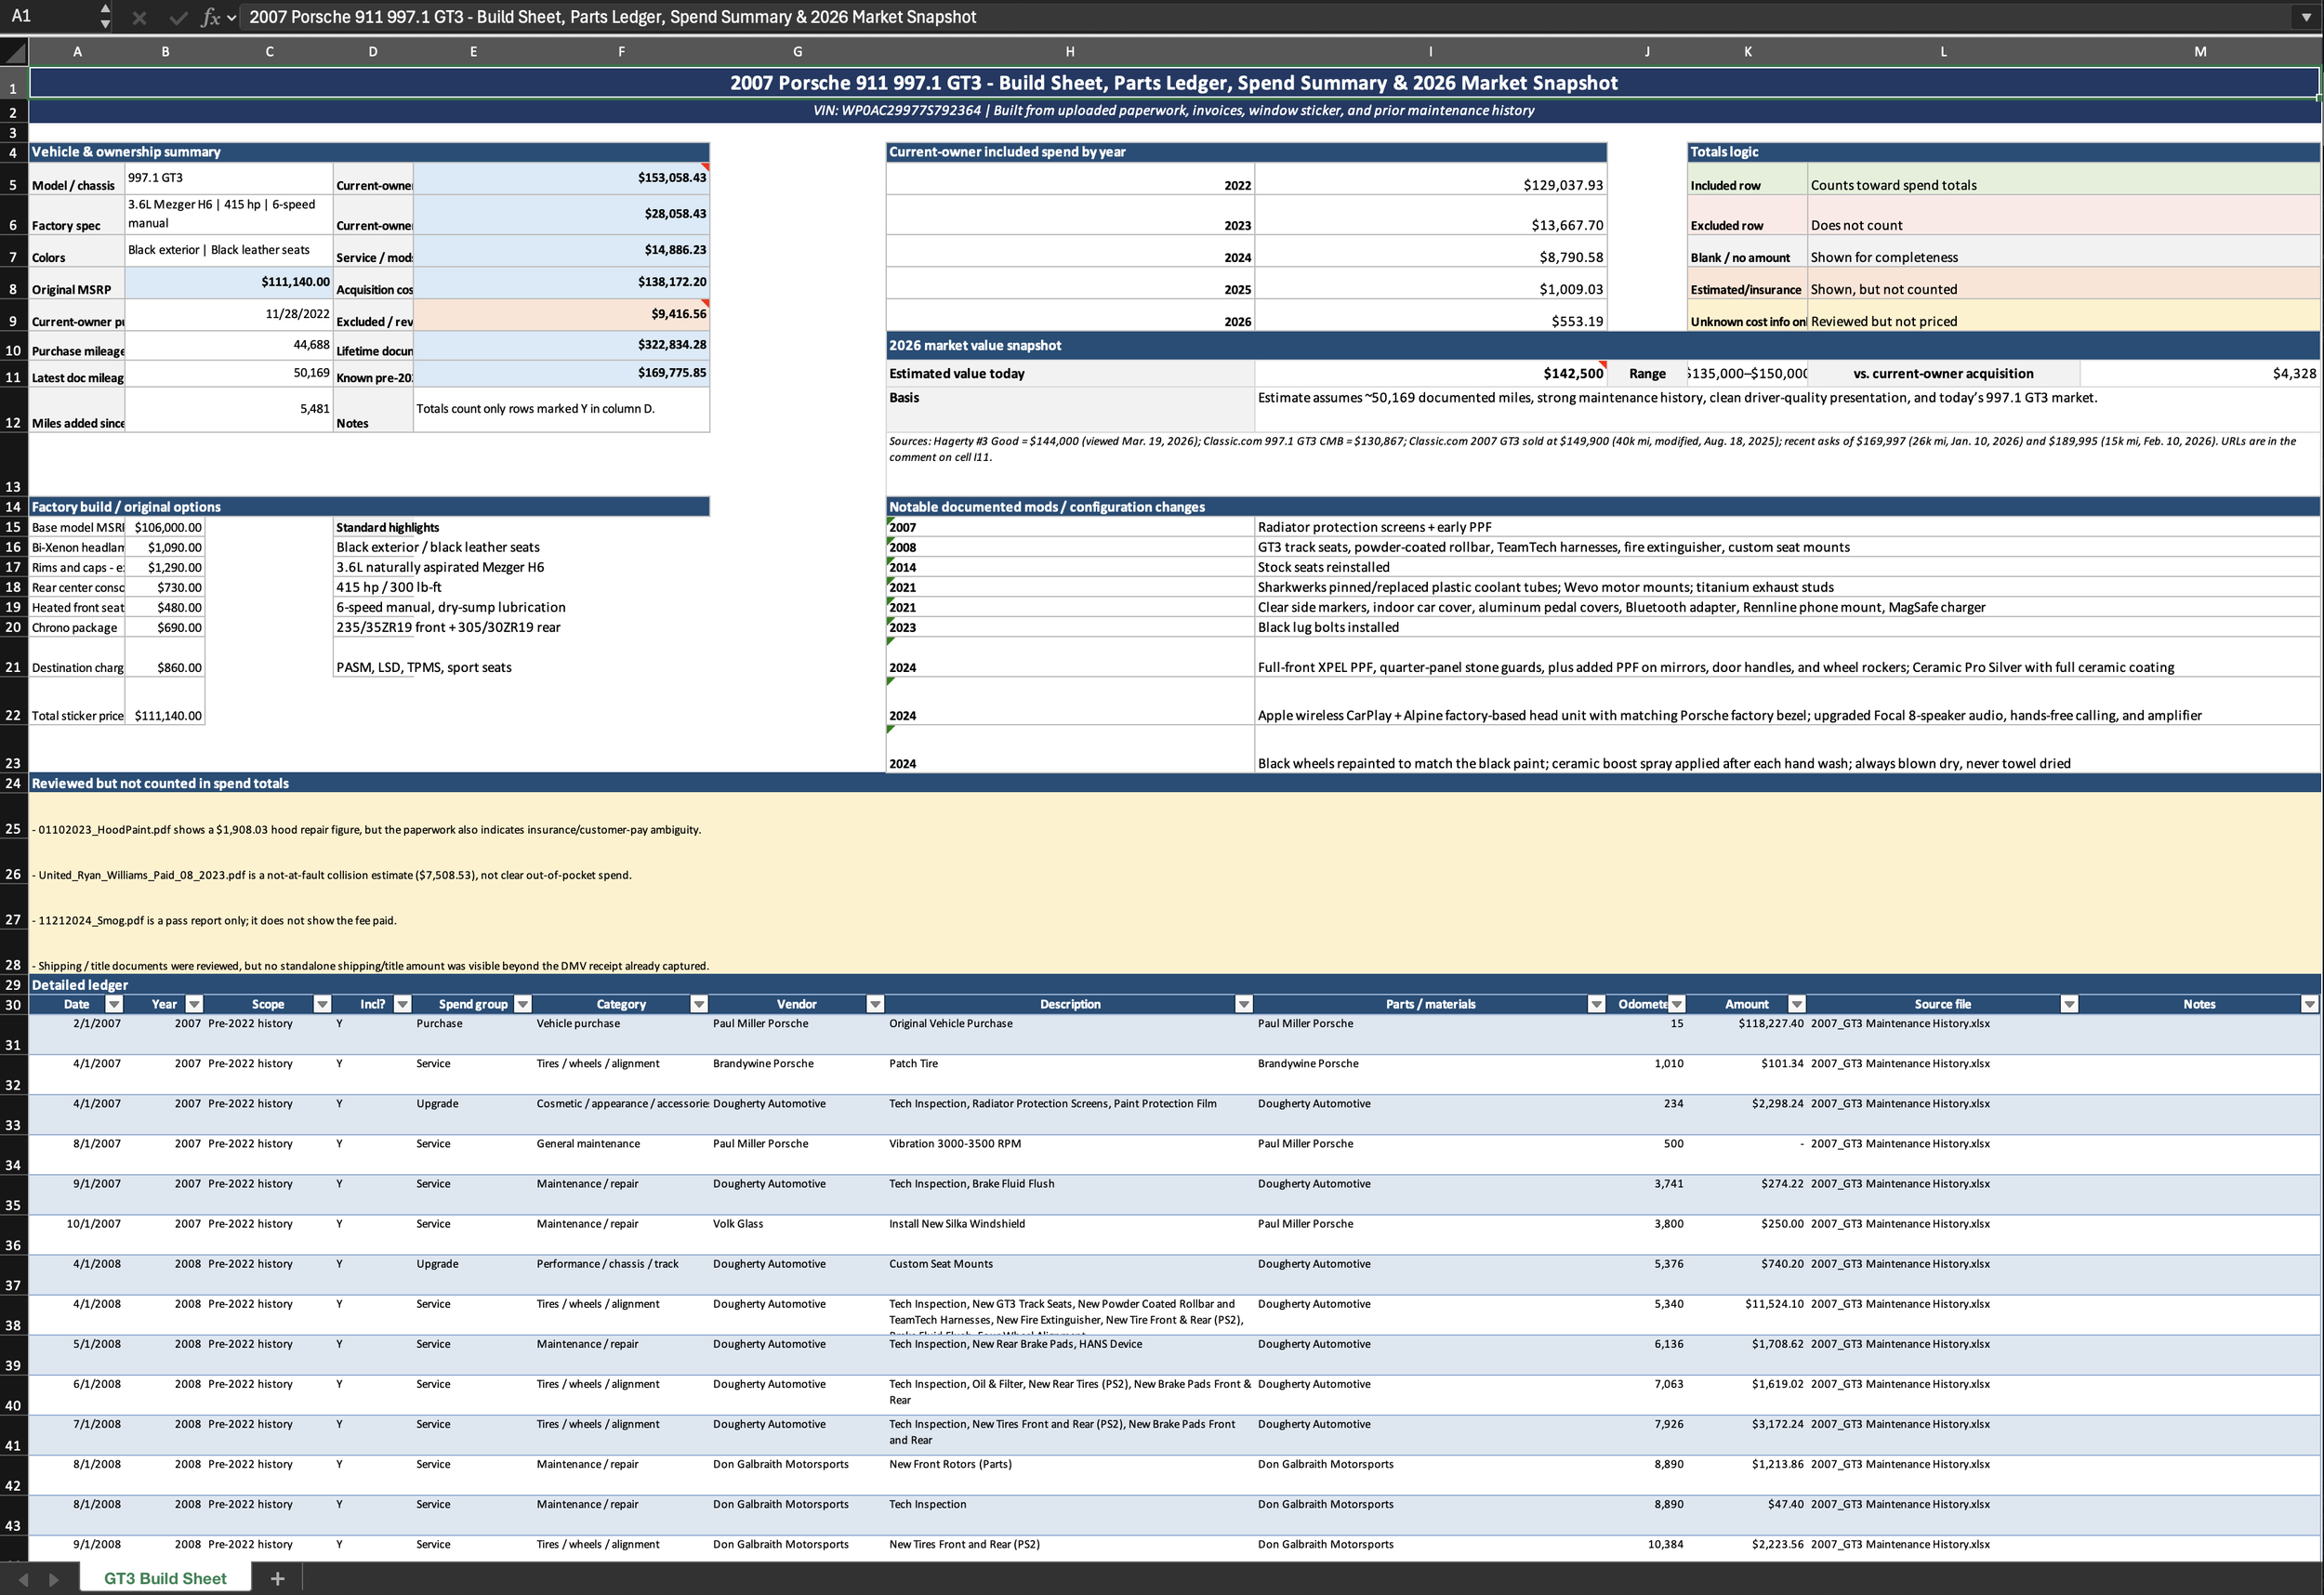Click the Vehicle & ownership summary header
The width and height of the screenshot is (2324, 1595).
click(369, 152)
